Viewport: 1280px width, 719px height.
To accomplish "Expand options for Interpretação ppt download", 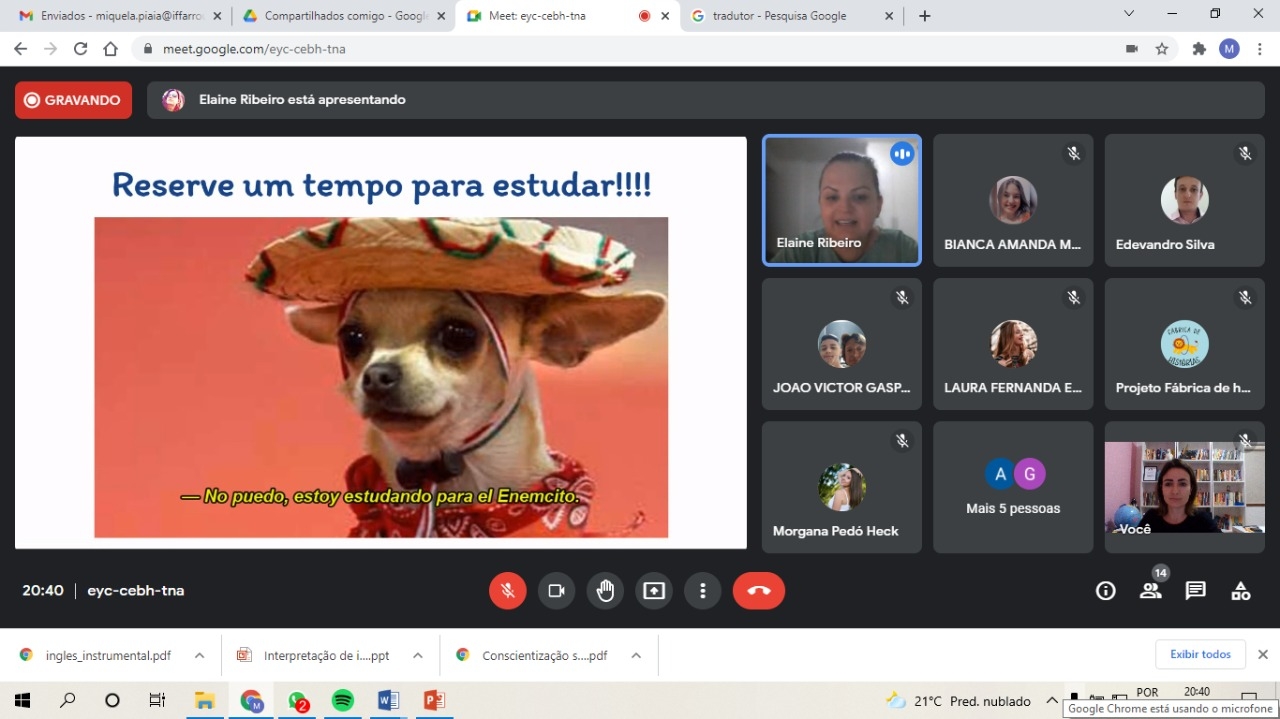I will click(x=417, y=656).
